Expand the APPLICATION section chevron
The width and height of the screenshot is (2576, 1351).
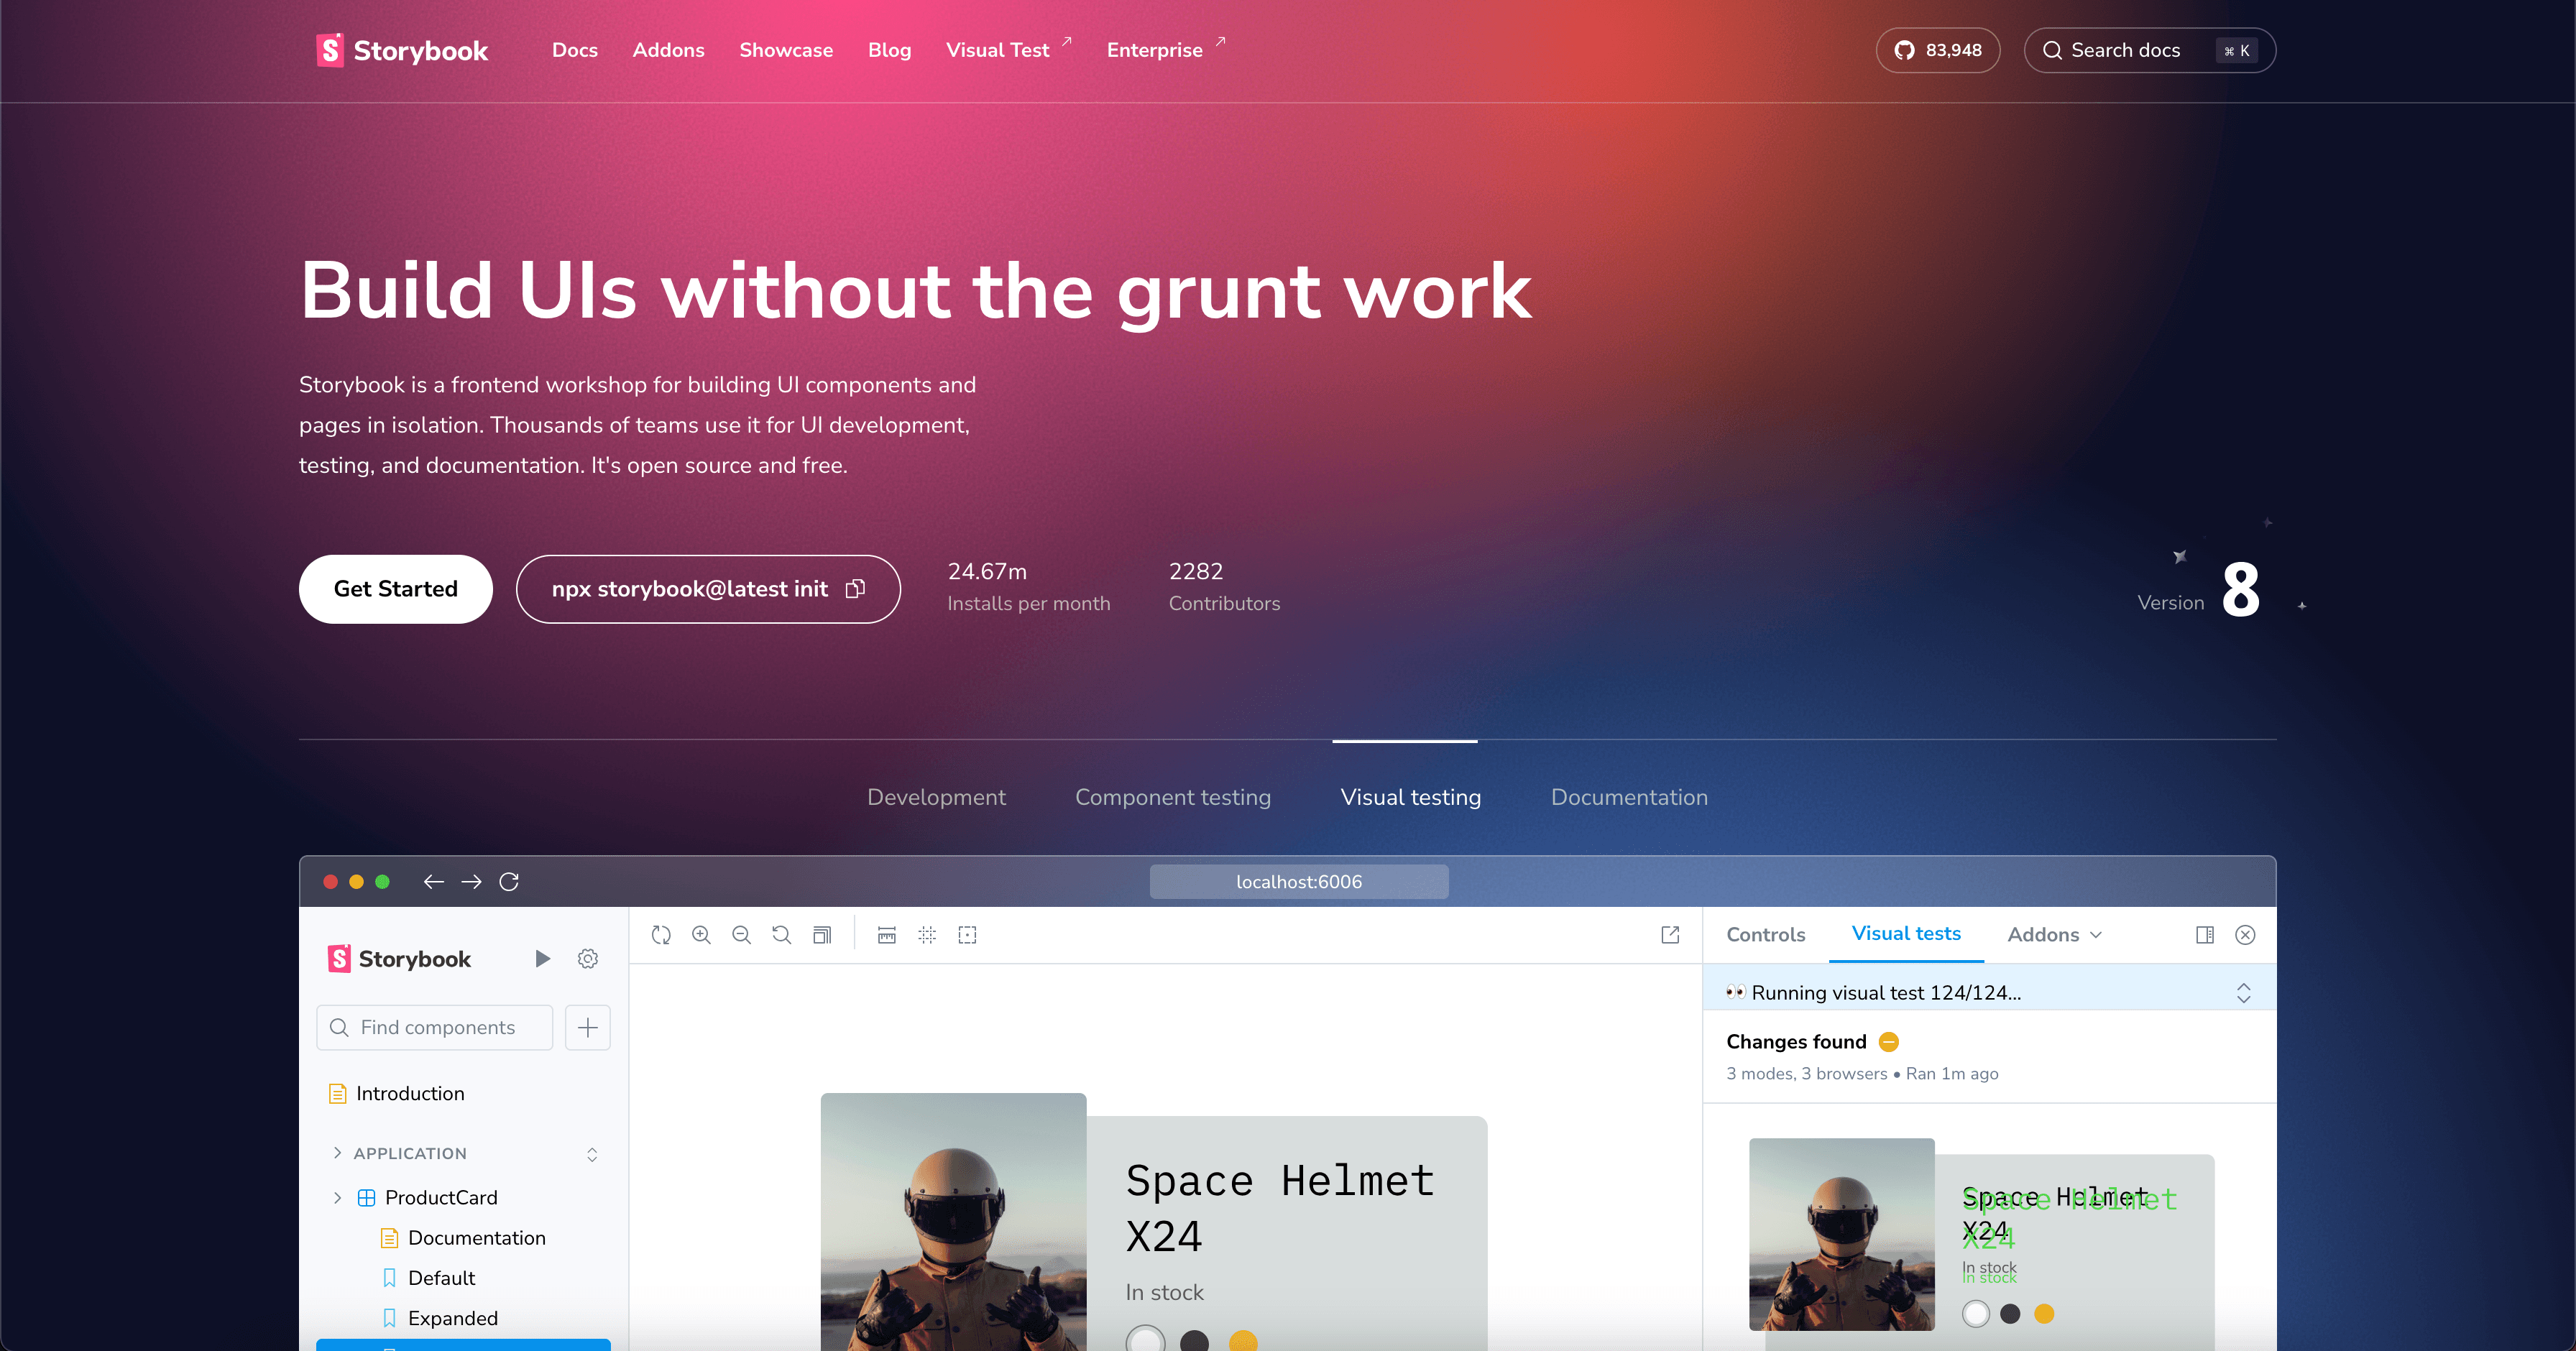(x=337, y=1153)
